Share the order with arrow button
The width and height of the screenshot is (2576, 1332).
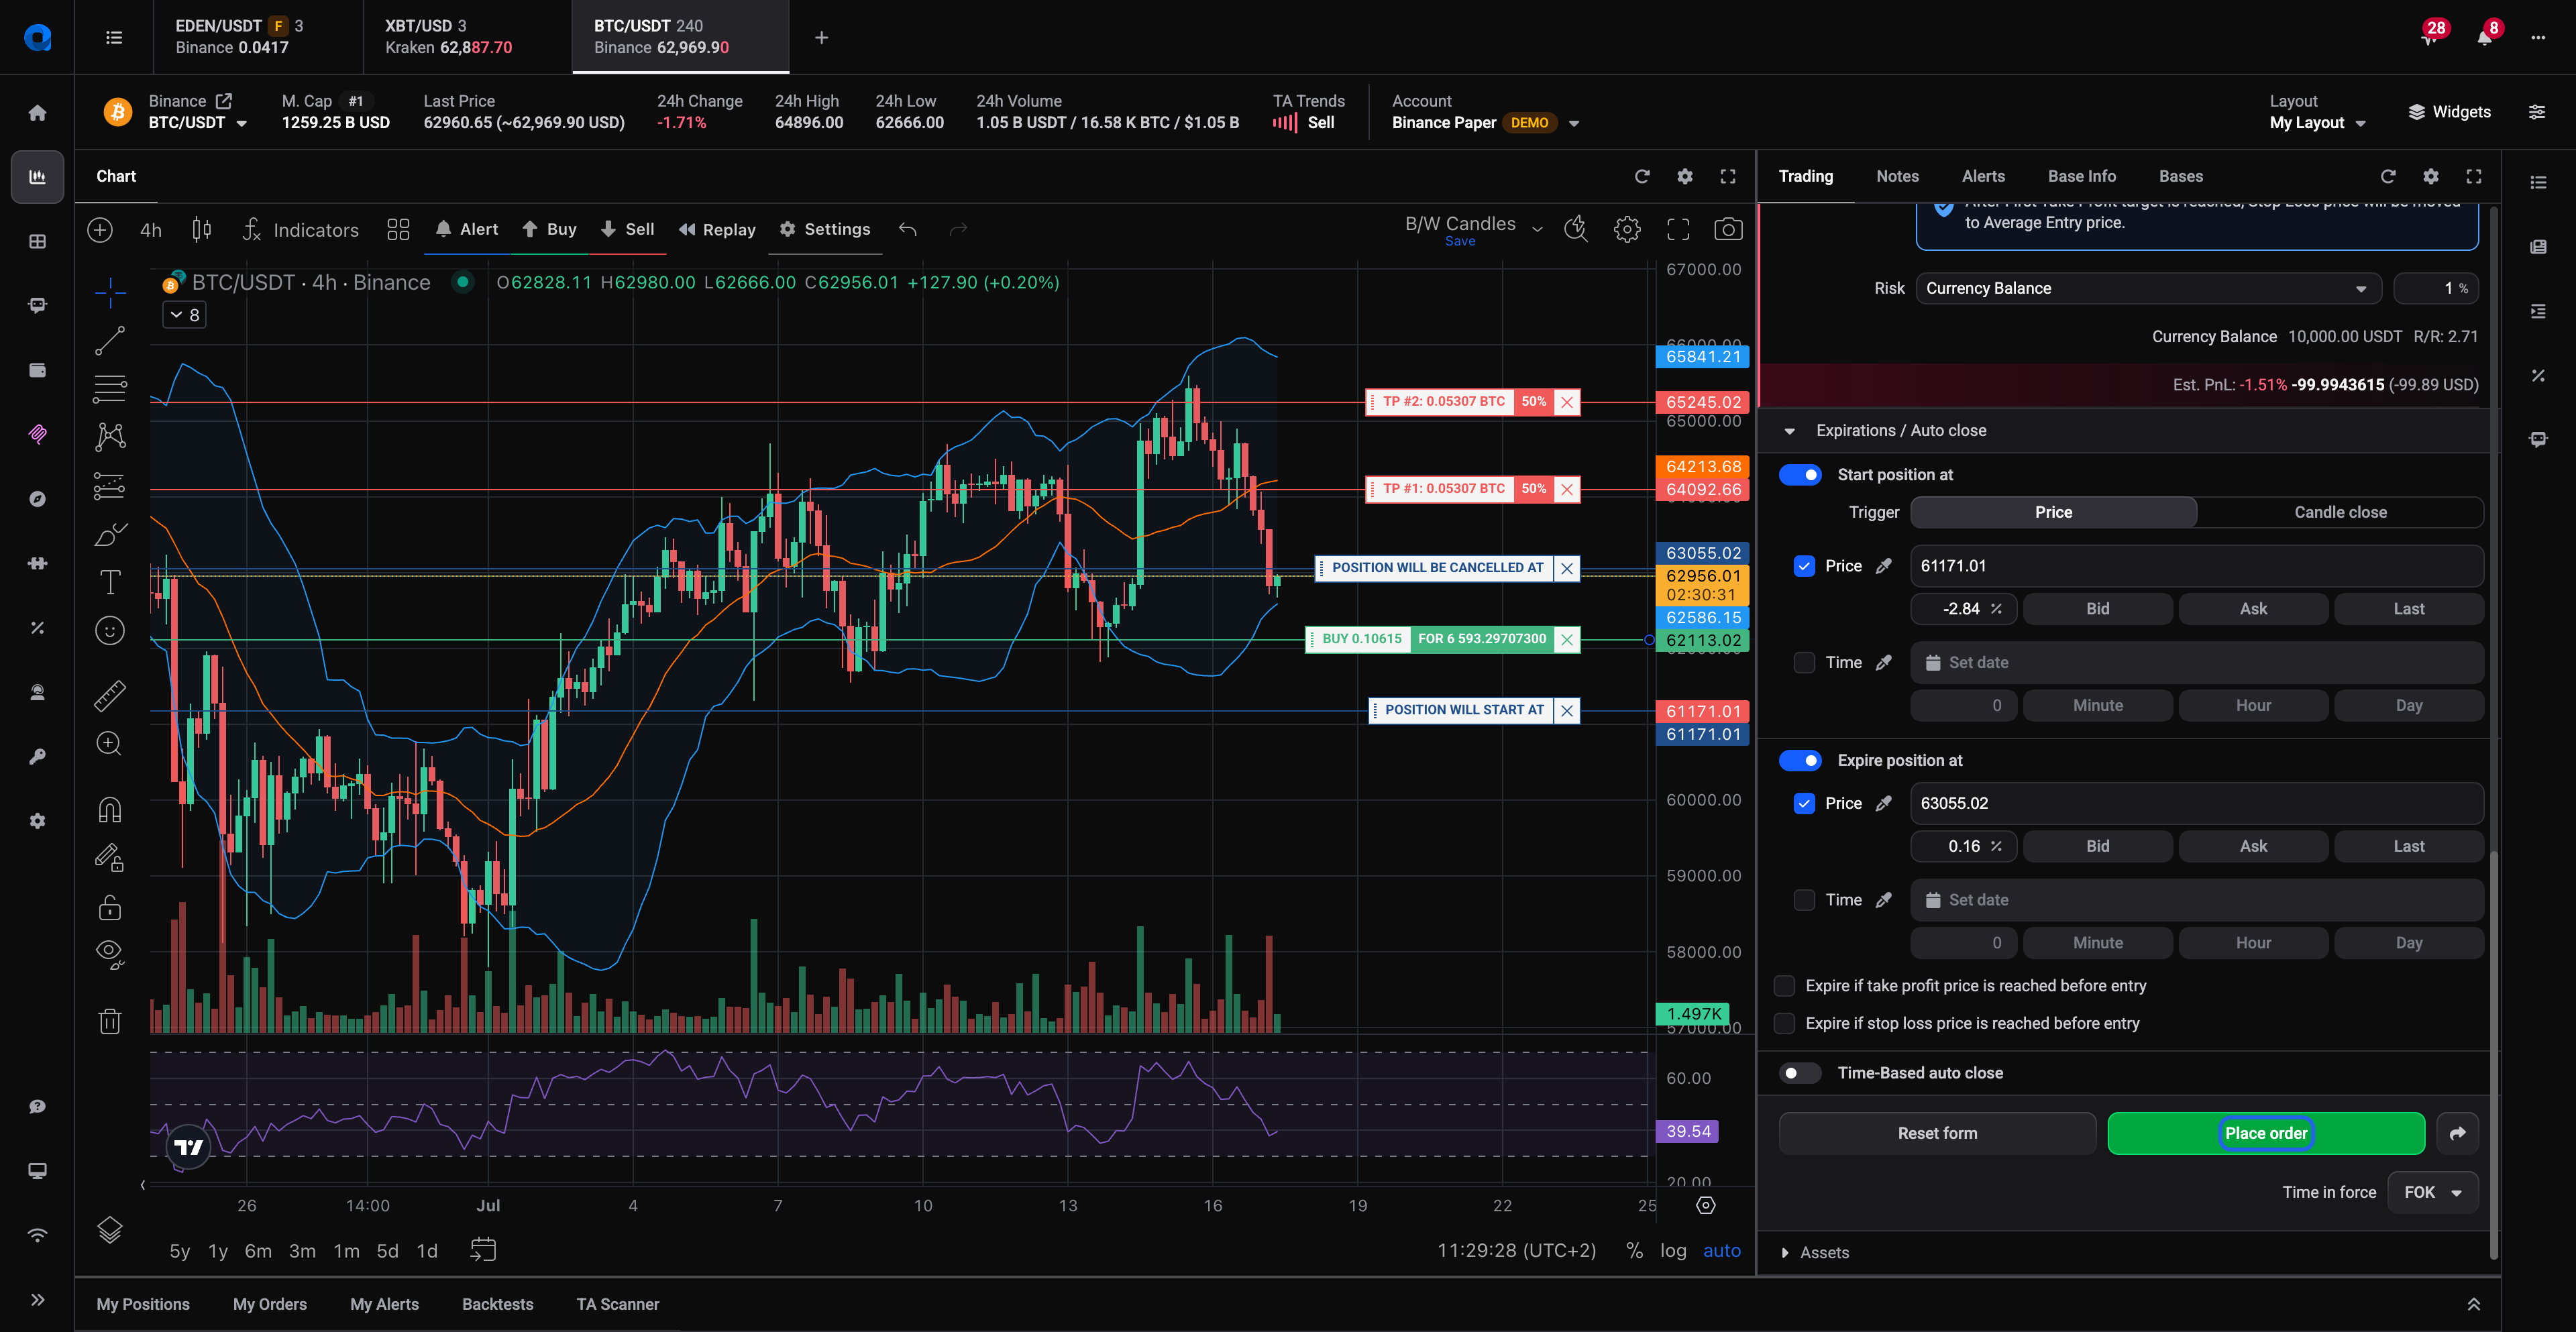pyautogui.click(x=2457, y=1133)
